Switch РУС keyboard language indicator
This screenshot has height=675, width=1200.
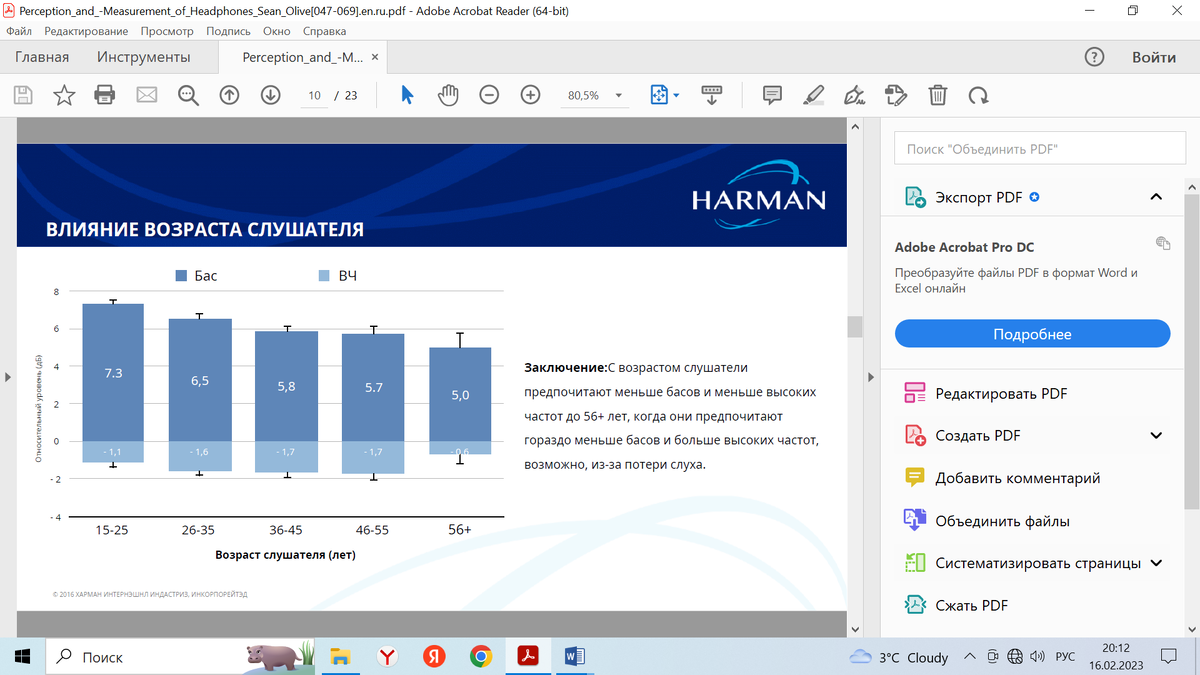tap(1066, 657)
